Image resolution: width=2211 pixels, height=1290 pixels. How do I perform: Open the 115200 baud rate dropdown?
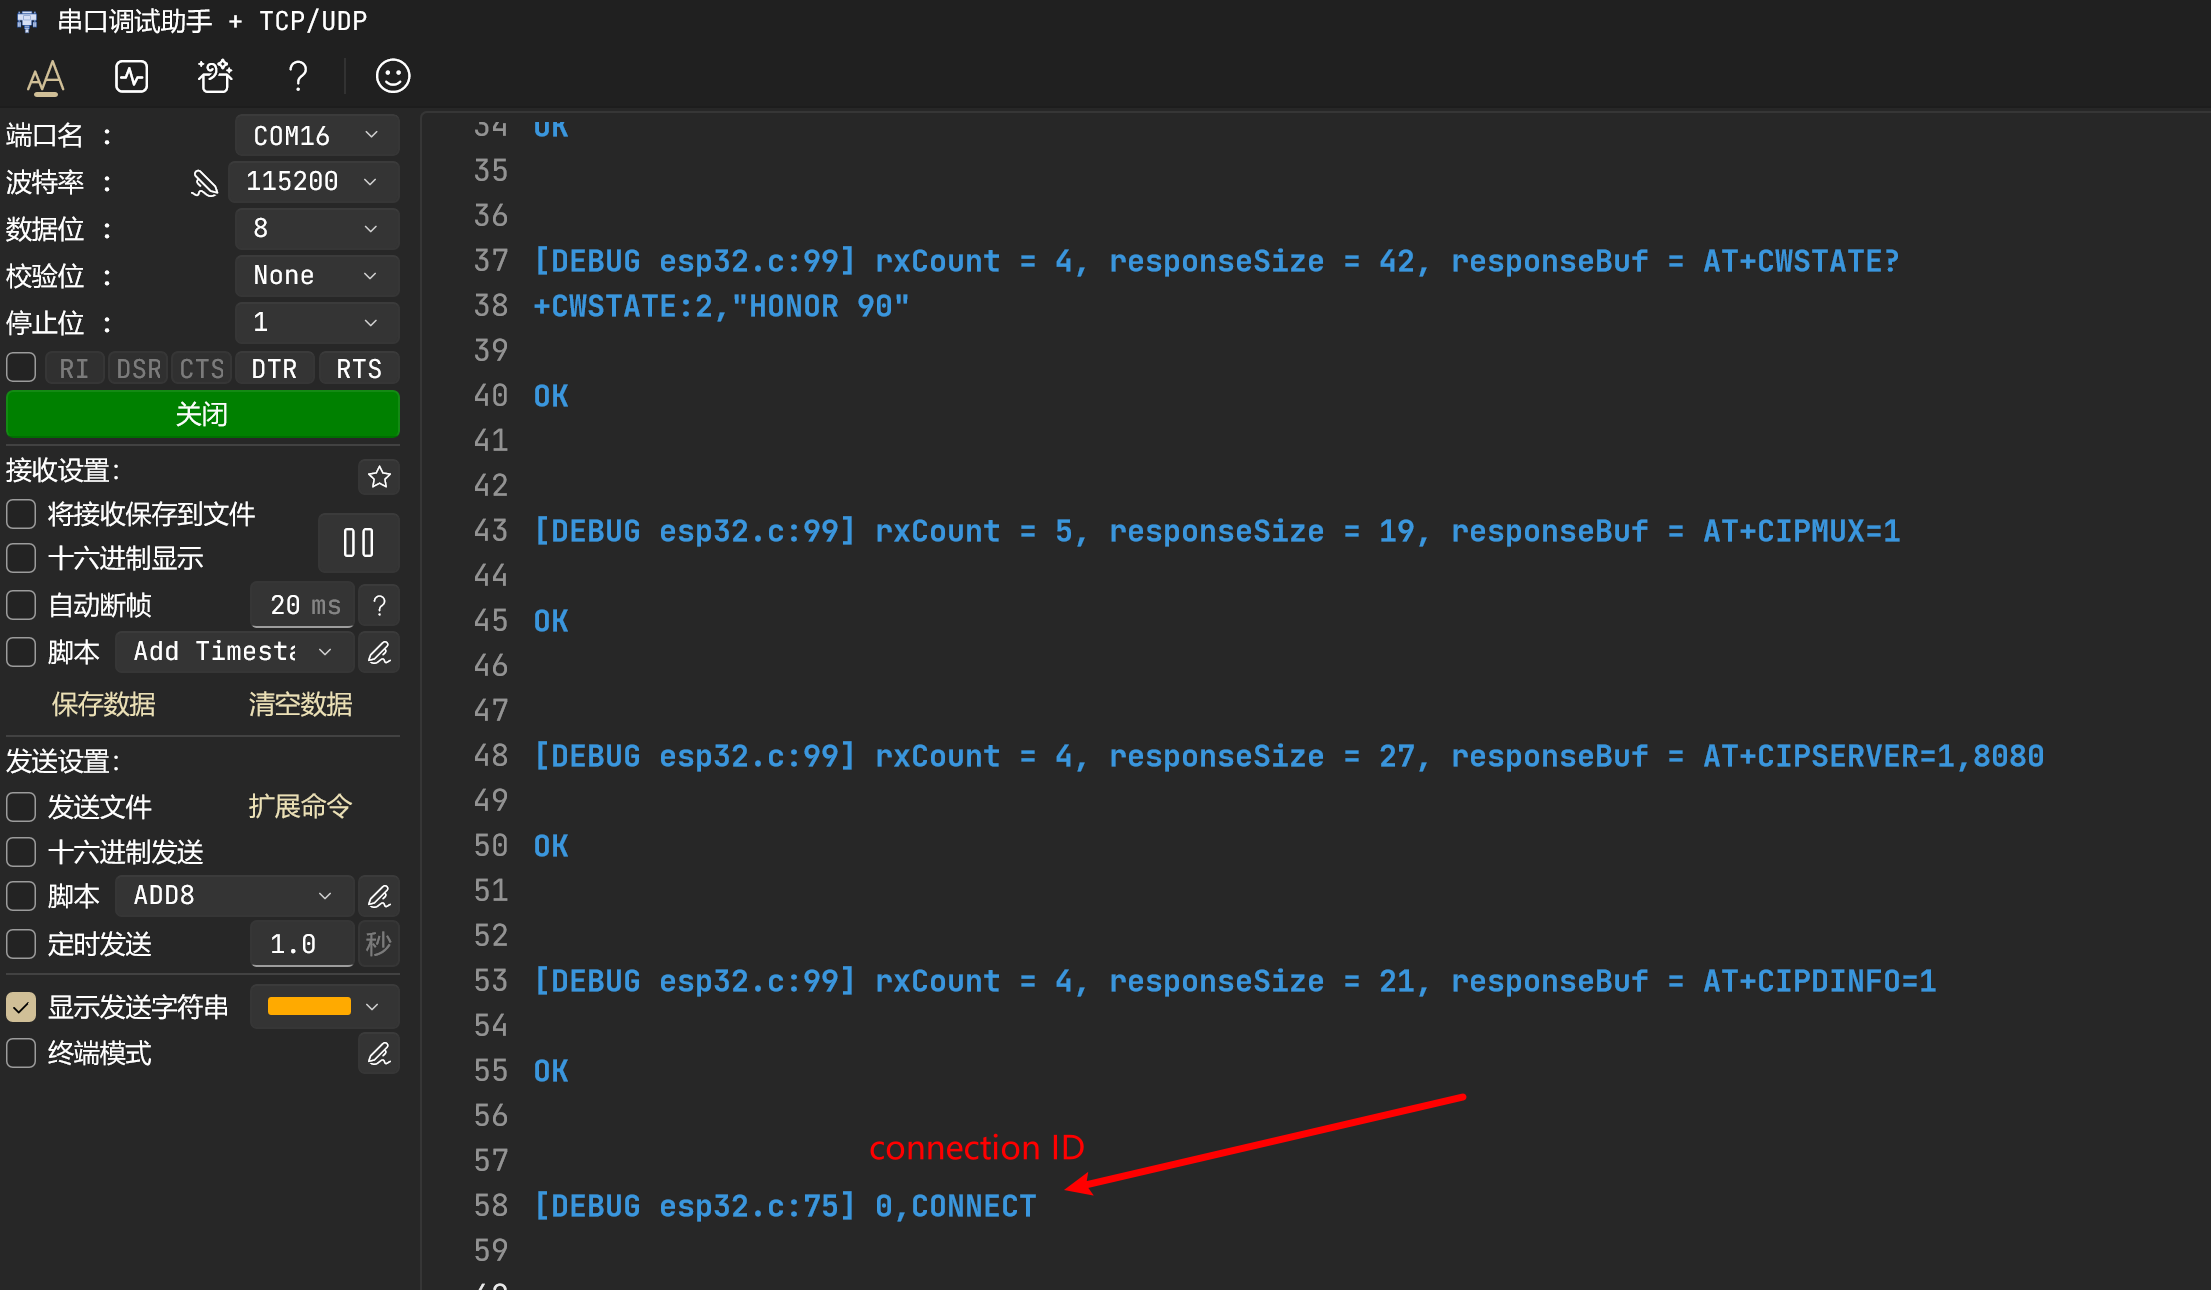314,182
